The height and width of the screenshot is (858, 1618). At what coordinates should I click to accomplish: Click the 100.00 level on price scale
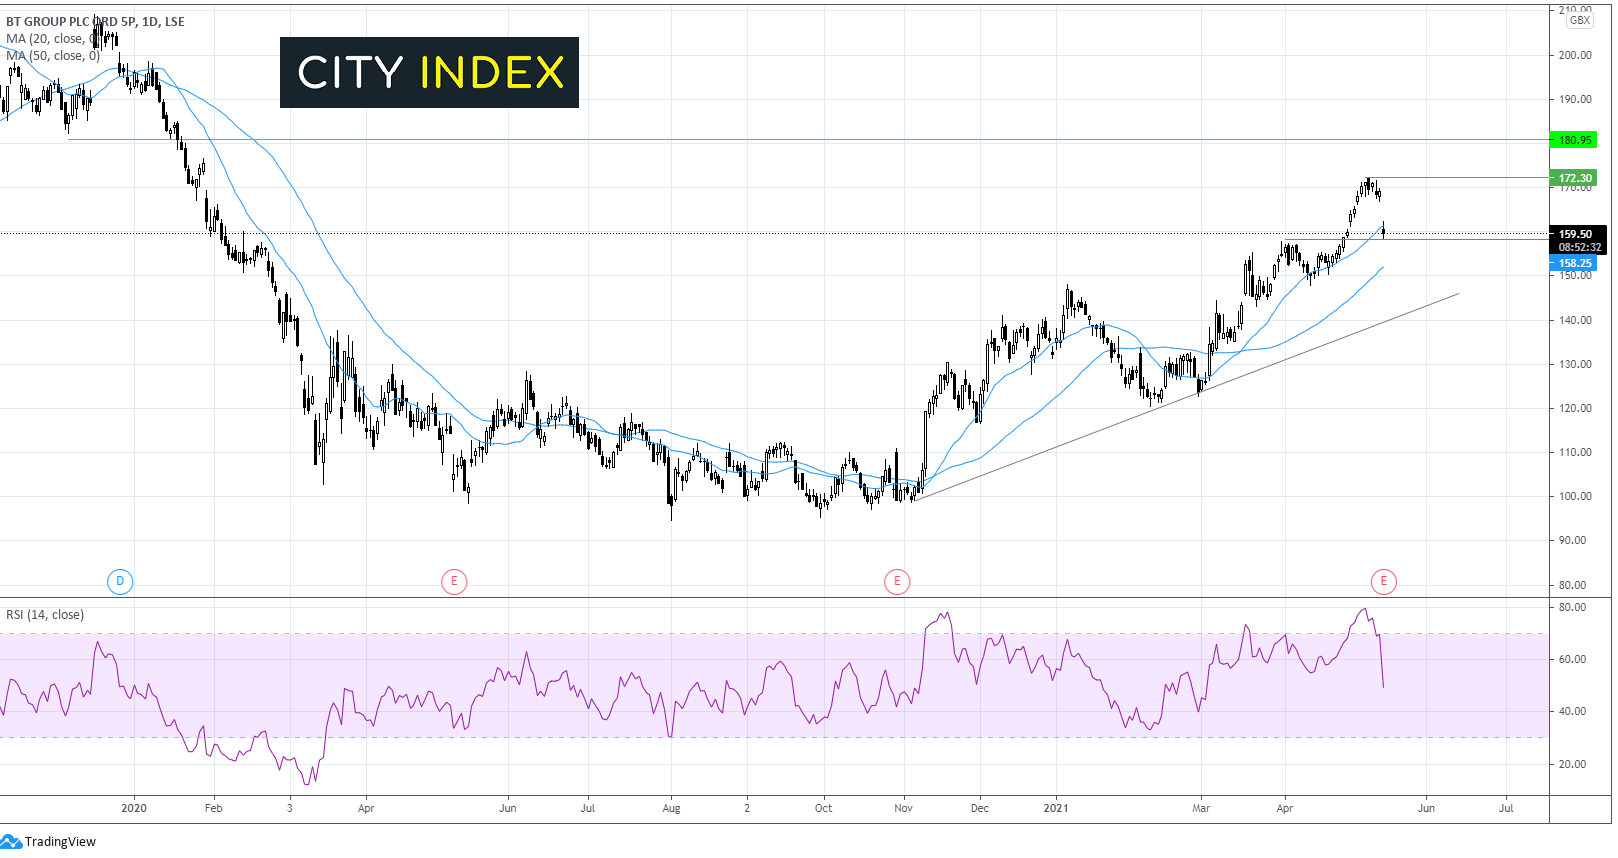coord(1575,496)
